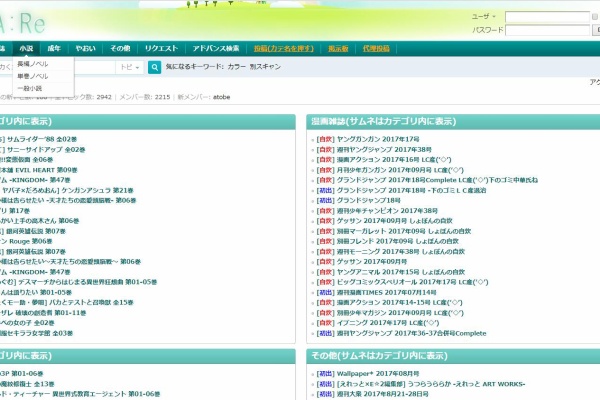Click the teal magnifier search button

(154, 67)
